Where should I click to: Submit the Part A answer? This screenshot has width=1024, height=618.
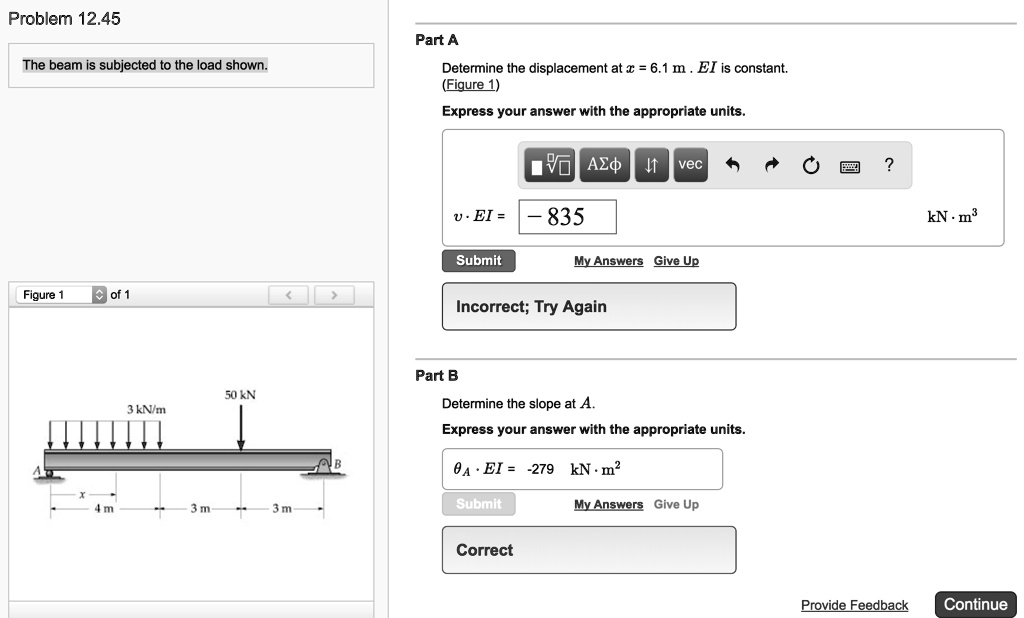[478, 260]
